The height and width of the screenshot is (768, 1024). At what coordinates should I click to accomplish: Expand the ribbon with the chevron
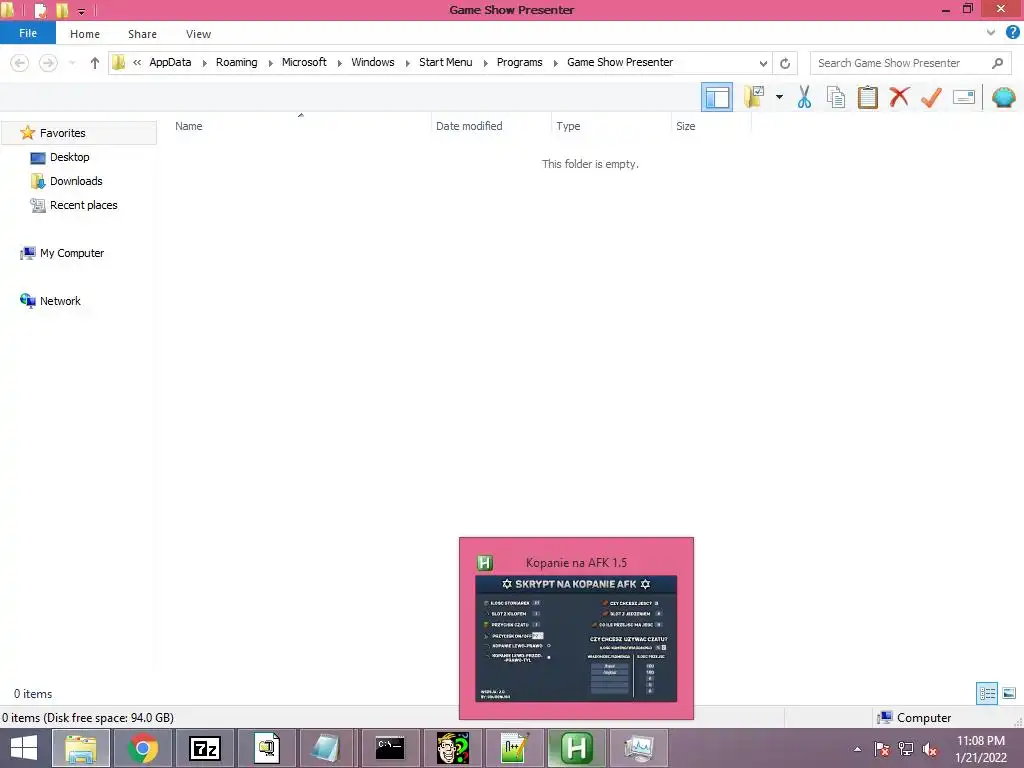tap(991, 33)
